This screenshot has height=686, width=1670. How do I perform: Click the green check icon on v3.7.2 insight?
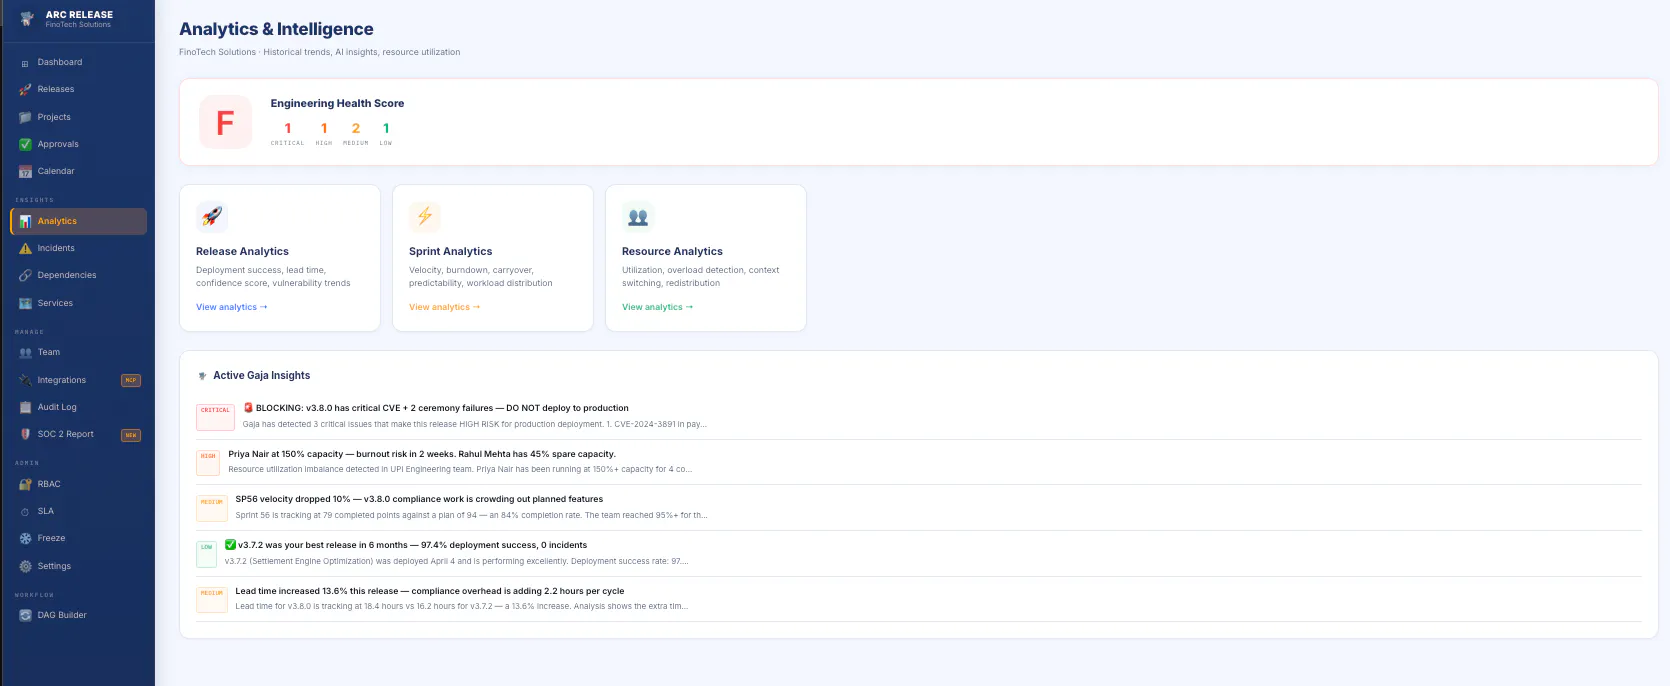[x=230, y=545]
